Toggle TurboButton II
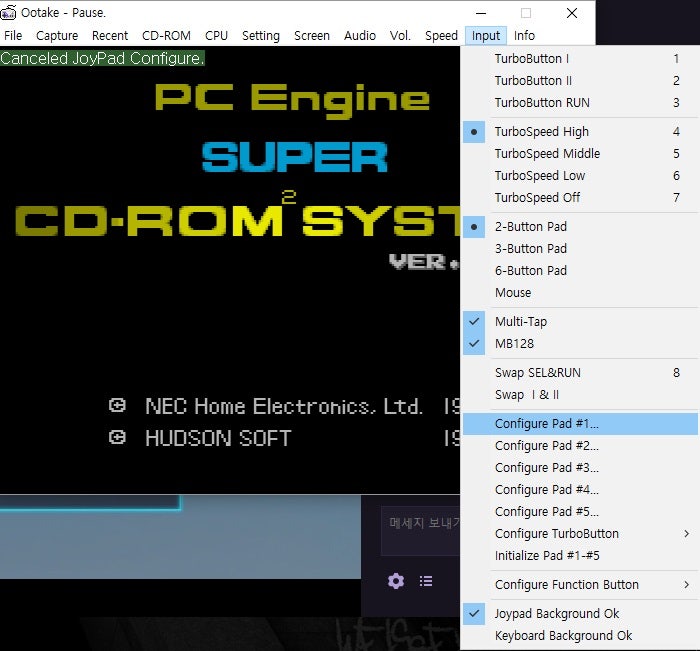700x651 pixels. 580,81
